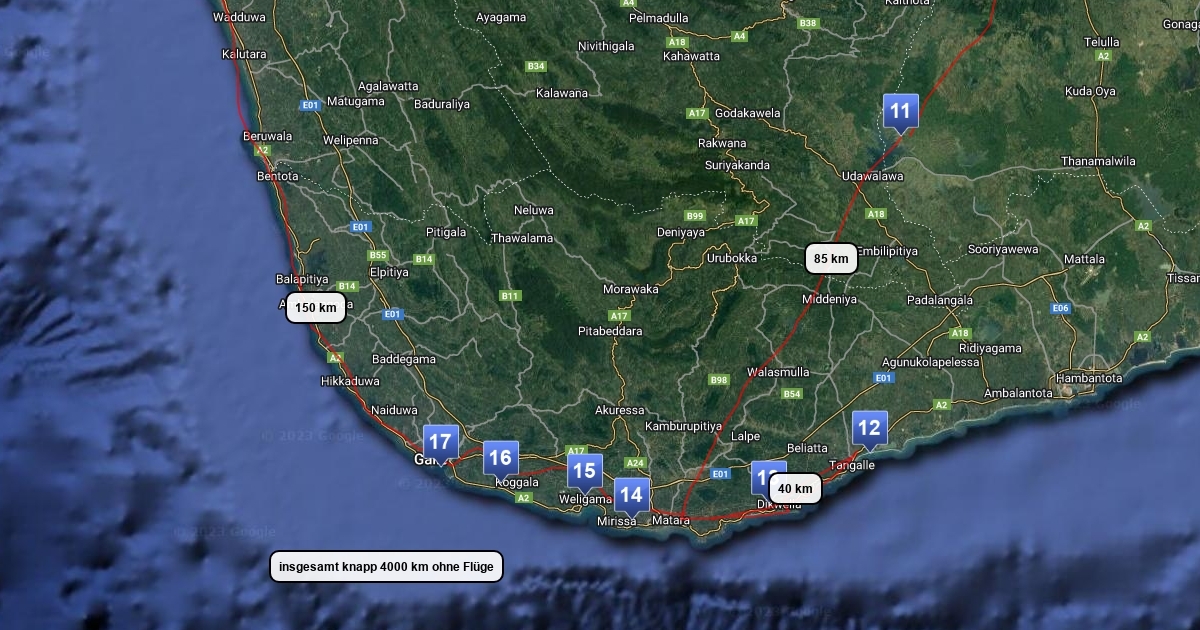Click the 40 km distance label

[x=795, y=489]
